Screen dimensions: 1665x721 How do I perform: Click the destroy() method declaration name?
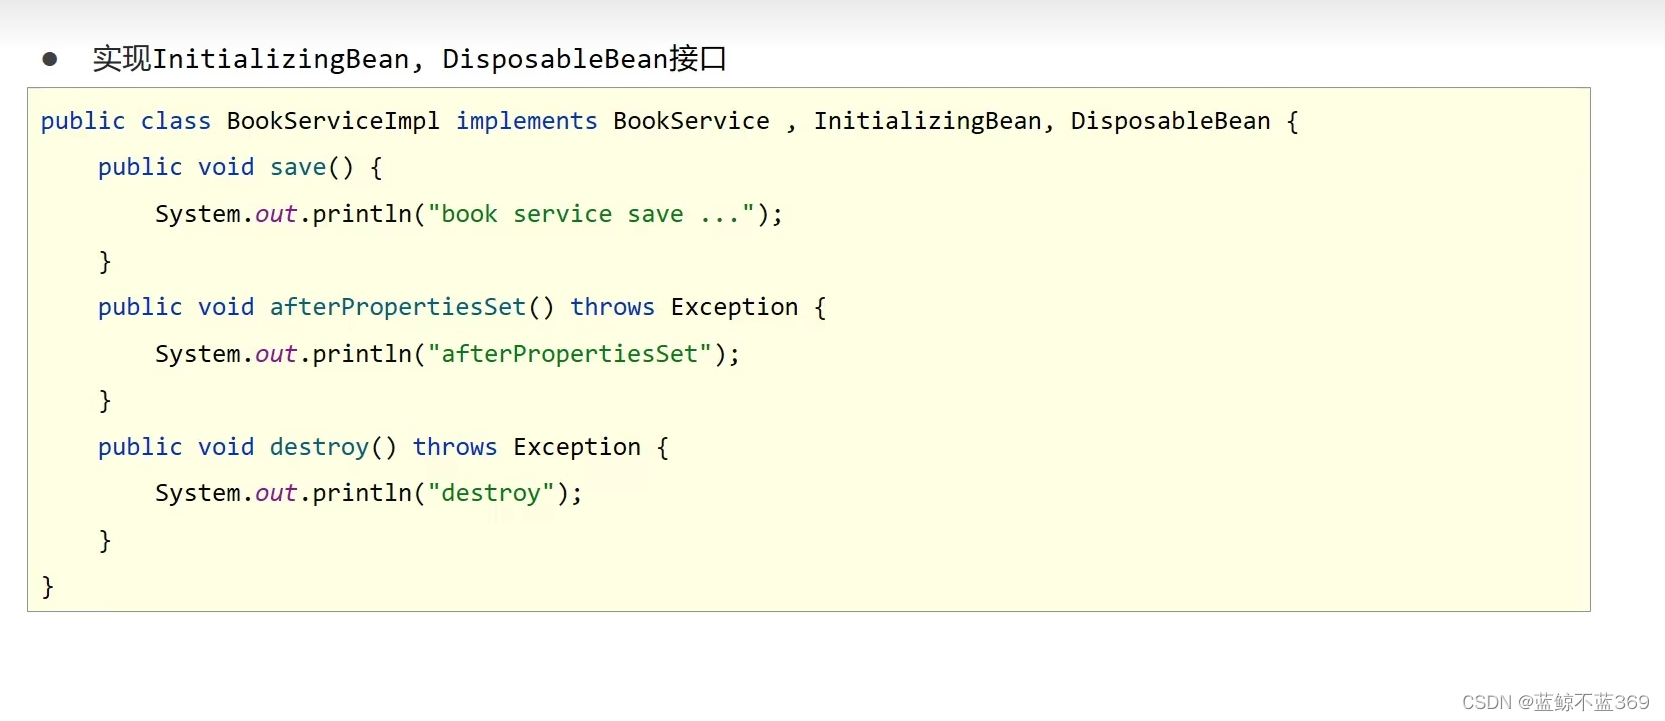point(320,447)
